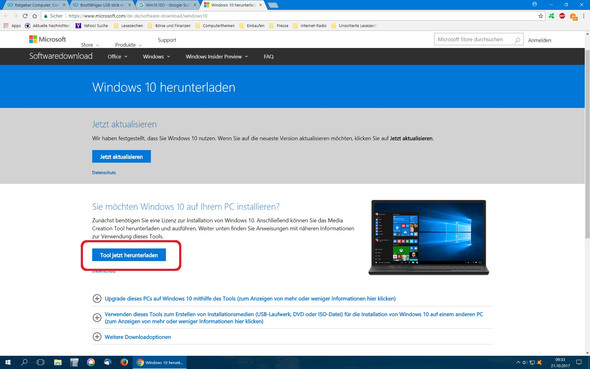The height and width of the screenshot is (369, 590).
Task: Close the Windows 10 herunterladen tab
Action: click(260, 5)
